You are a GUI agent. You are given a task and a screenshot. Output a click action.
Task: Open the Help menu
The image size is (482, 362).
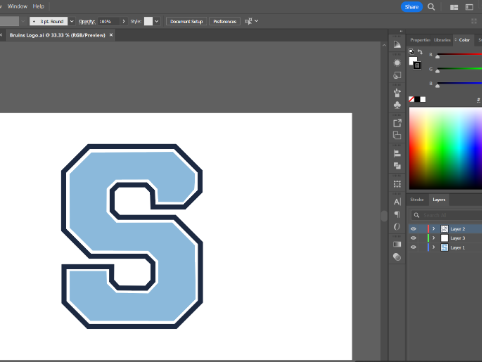pyautogui.click(x=38, y=6)
